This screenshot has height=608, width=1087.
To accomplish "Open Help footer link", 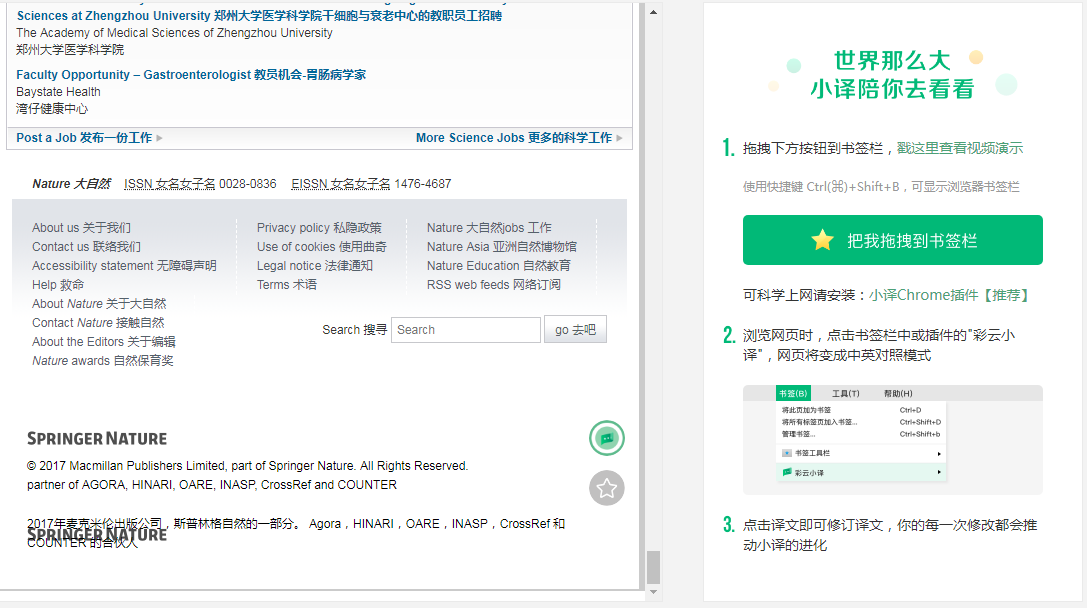I will [x=58, y=285].
